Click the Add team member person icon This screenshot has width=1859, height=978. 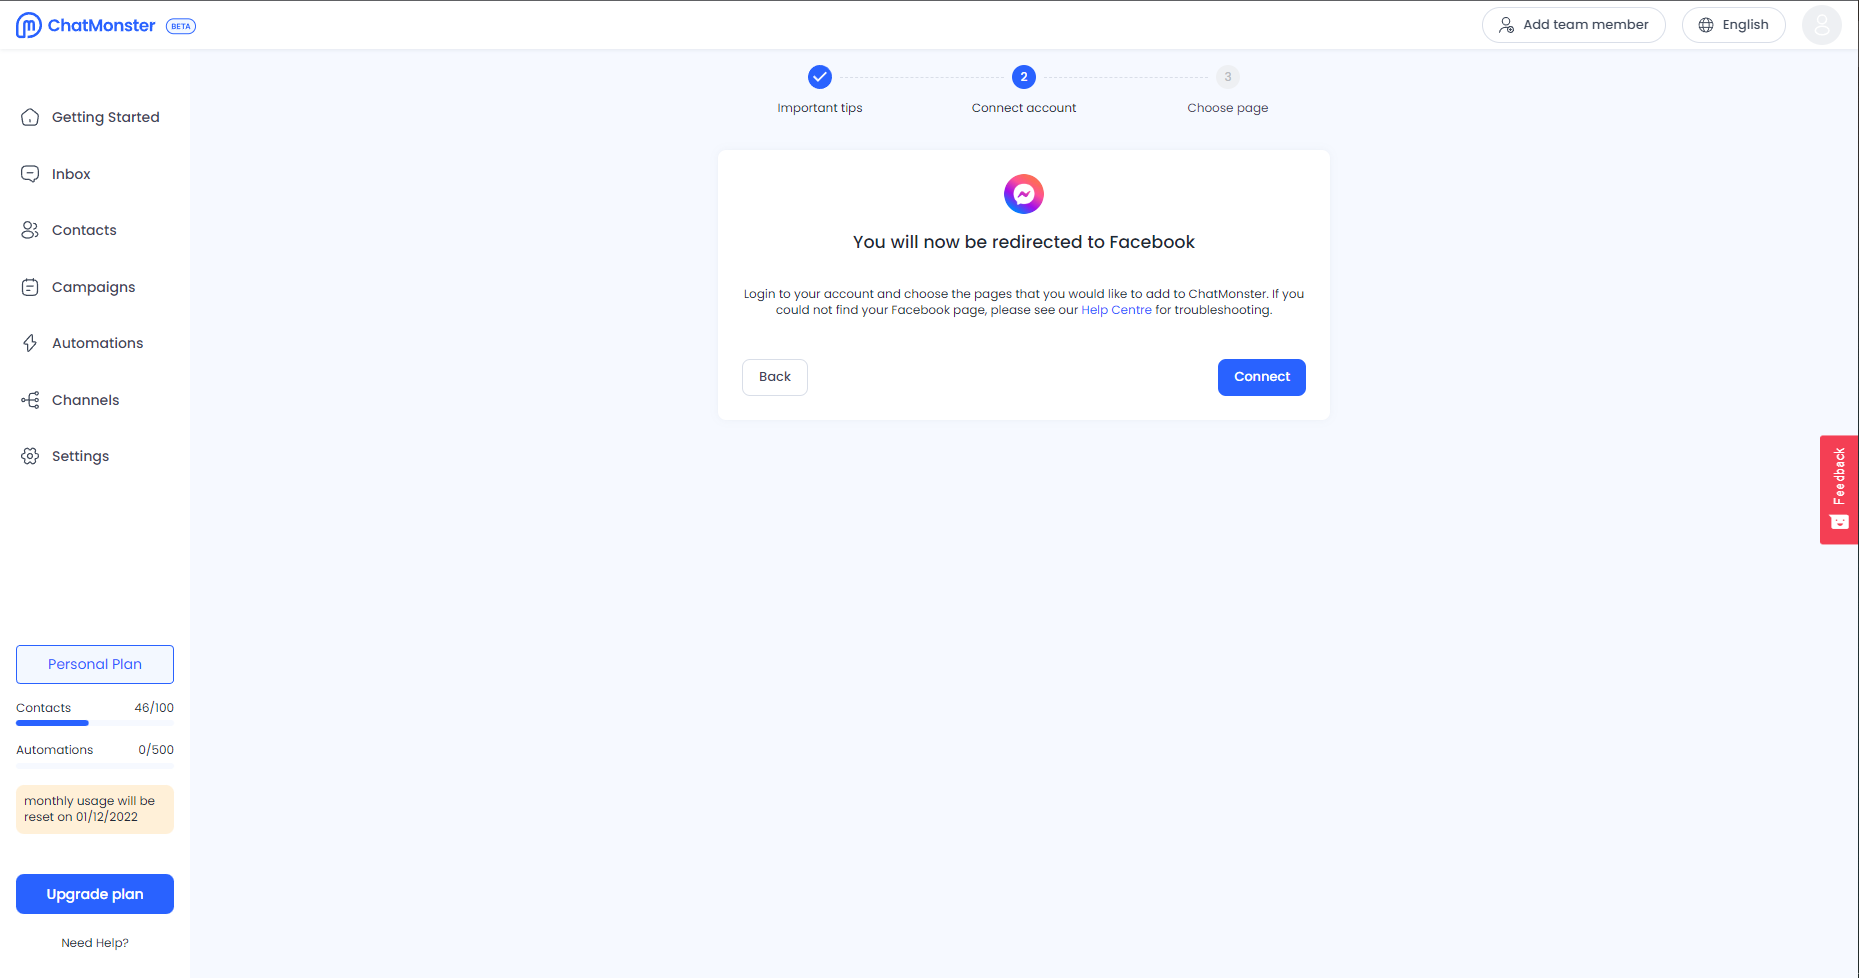point(1506,25)
